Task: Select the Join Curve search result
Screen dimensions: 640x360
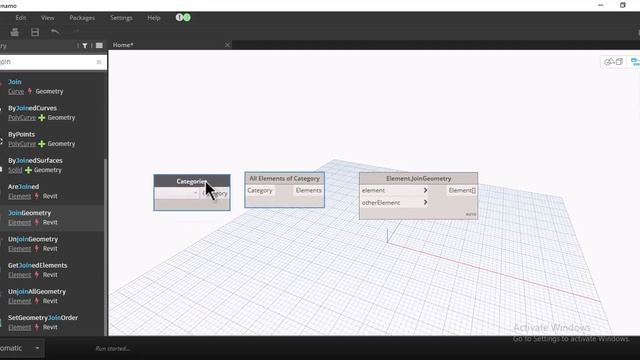Action: coord(53,87)
